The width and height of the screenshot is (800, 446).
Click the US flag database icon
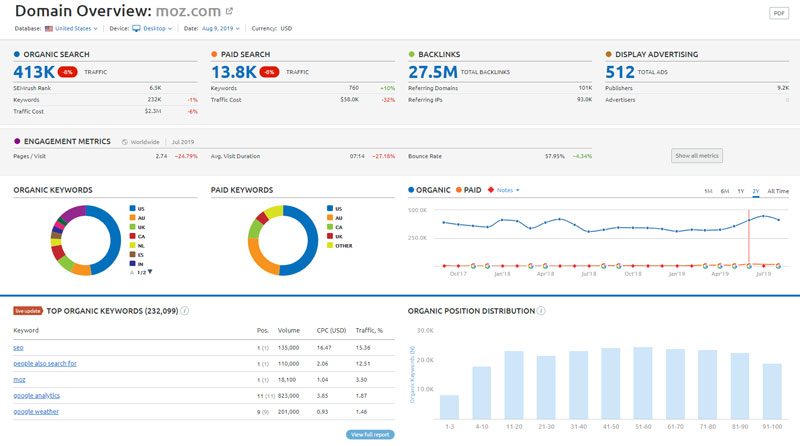click(x=49, y=29)
